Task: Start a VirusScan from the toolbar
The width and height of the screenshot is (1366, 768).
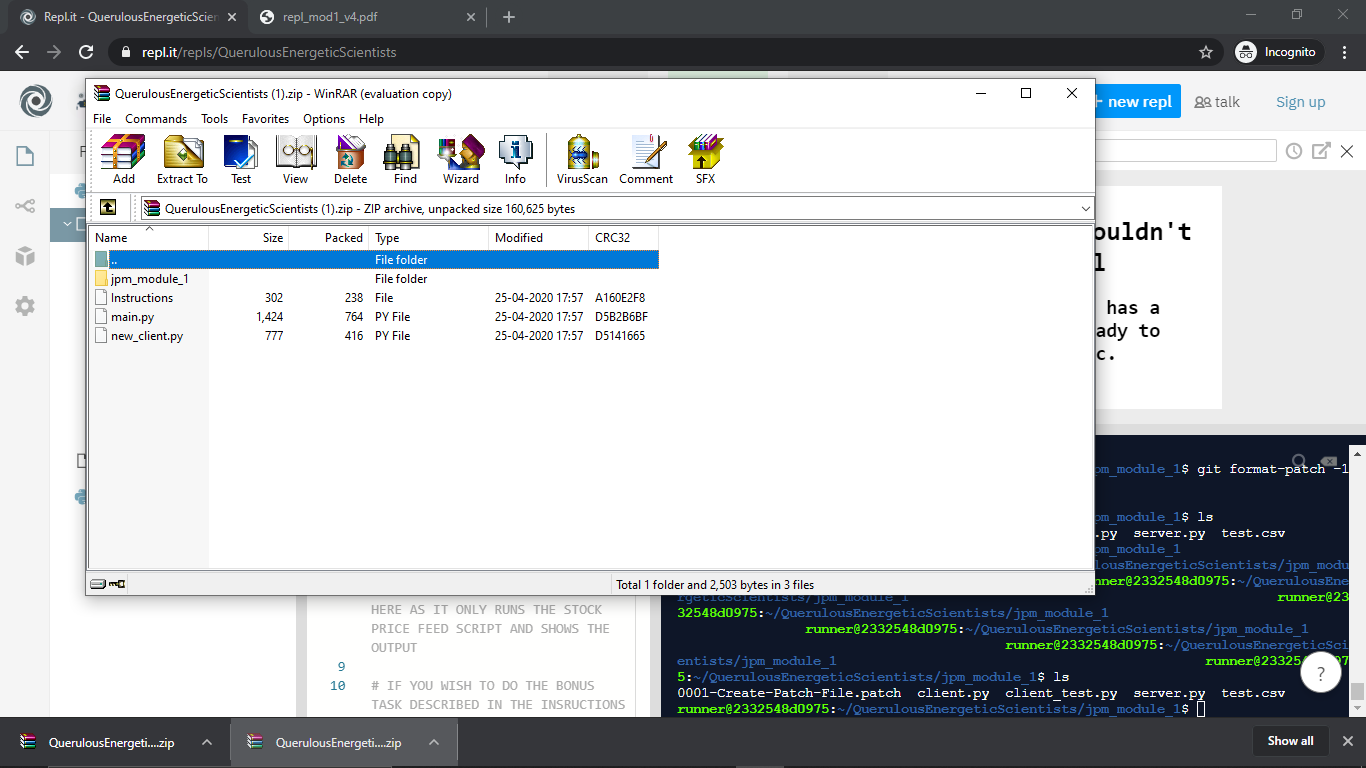Action: coord(581,158)
